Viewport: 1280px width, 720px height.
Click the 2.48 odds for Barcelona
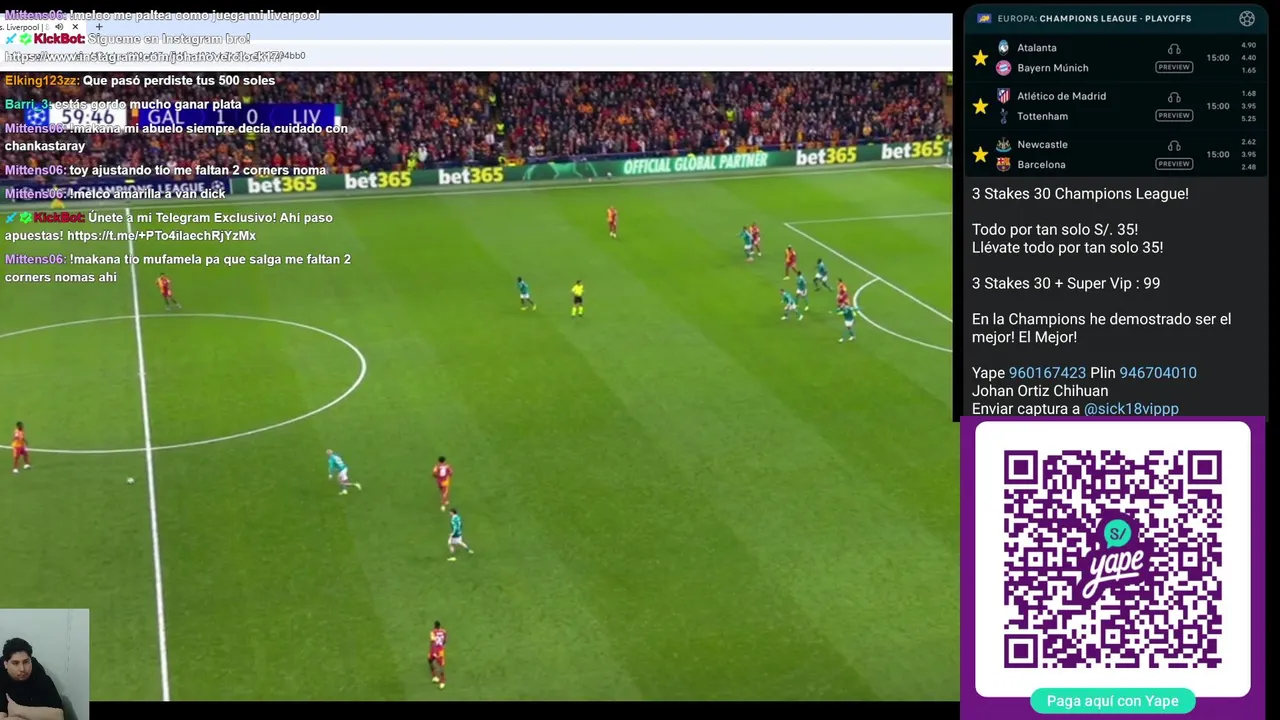pyautogui.click(x=1248, y=166)
